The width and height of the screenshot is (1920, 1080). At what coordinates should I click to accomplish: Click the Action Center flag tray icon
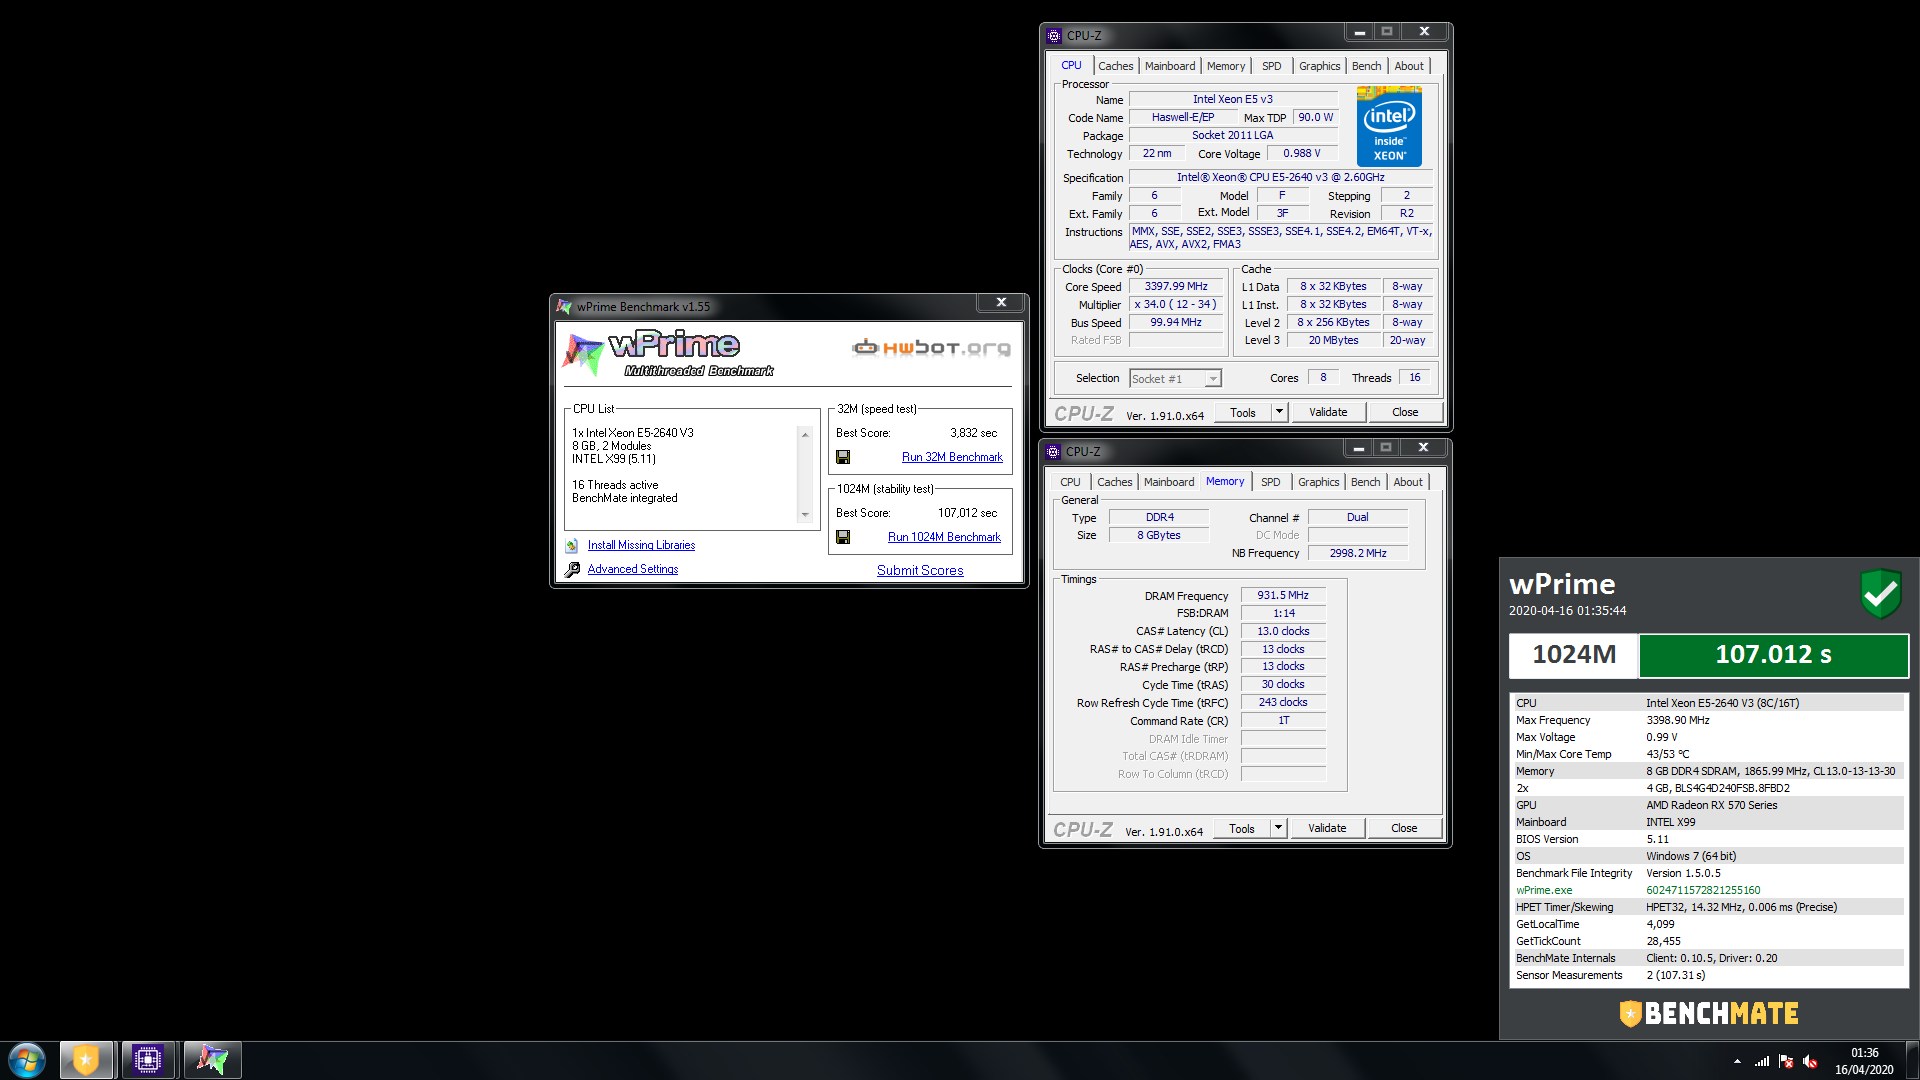point(1786,1061)
